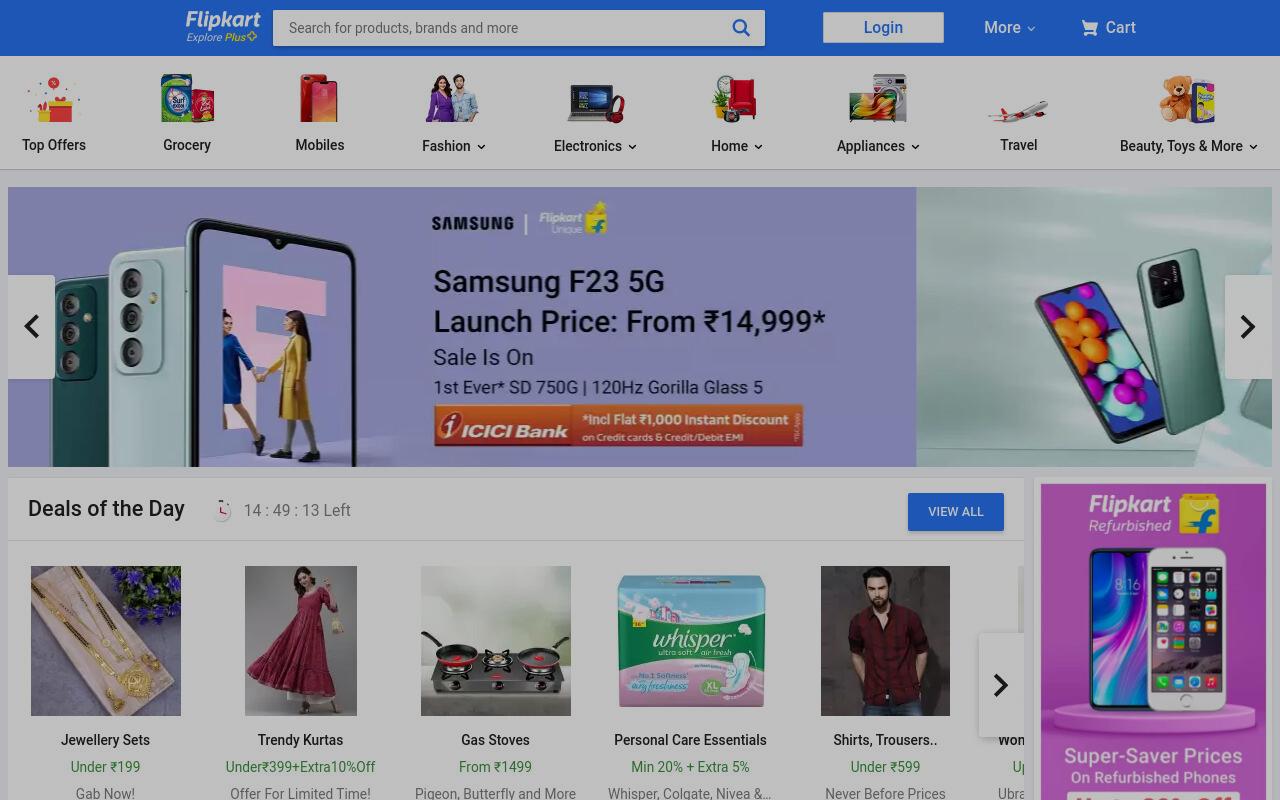Open the Whisper Personal Care product image
This screenshot has width=1280, height=800.
(691, 641)
